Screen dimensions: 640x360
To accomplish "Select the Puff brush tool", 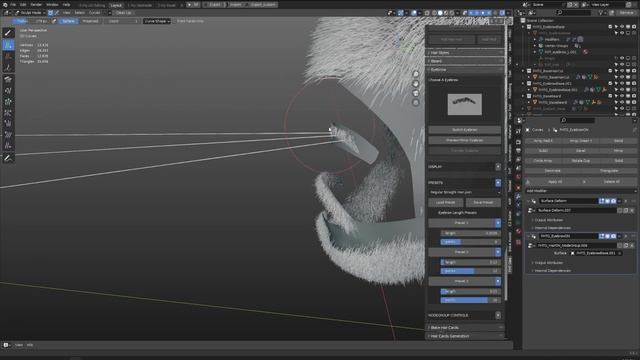I will tap(8, 123).
